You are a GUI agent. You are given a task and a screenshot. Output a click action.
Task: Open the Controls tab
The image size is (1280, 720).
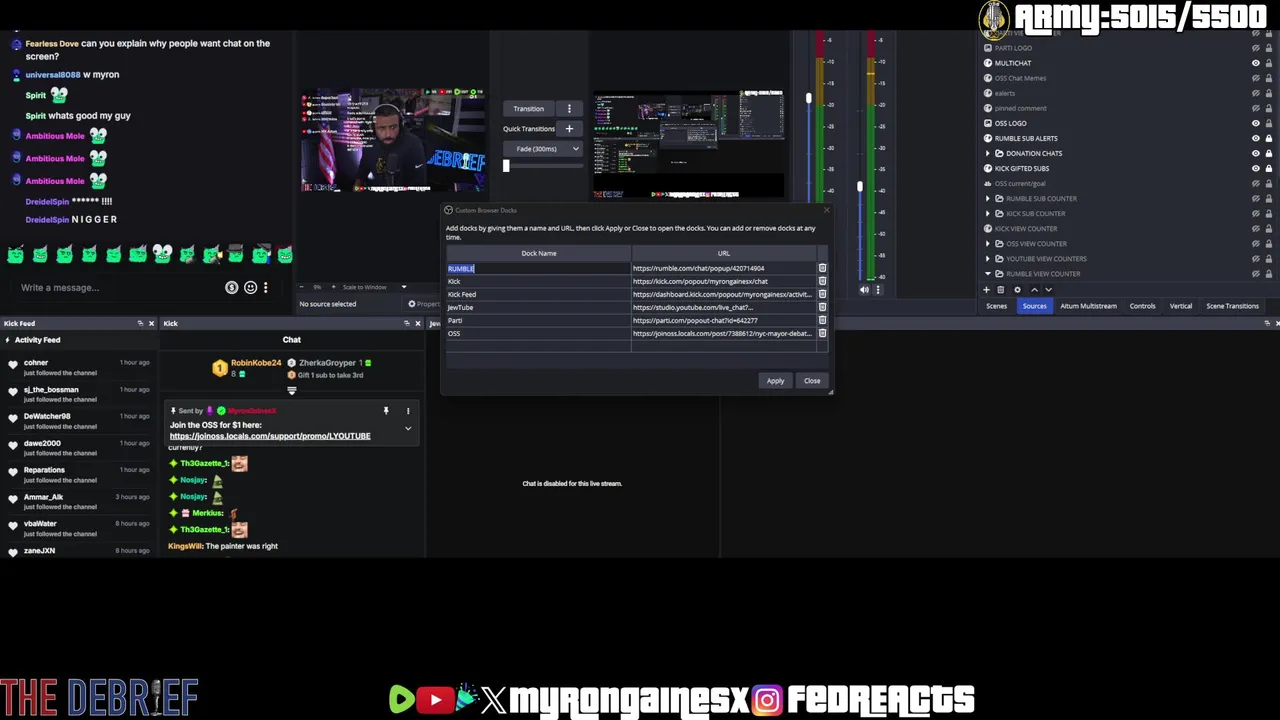click(1142, 306)
